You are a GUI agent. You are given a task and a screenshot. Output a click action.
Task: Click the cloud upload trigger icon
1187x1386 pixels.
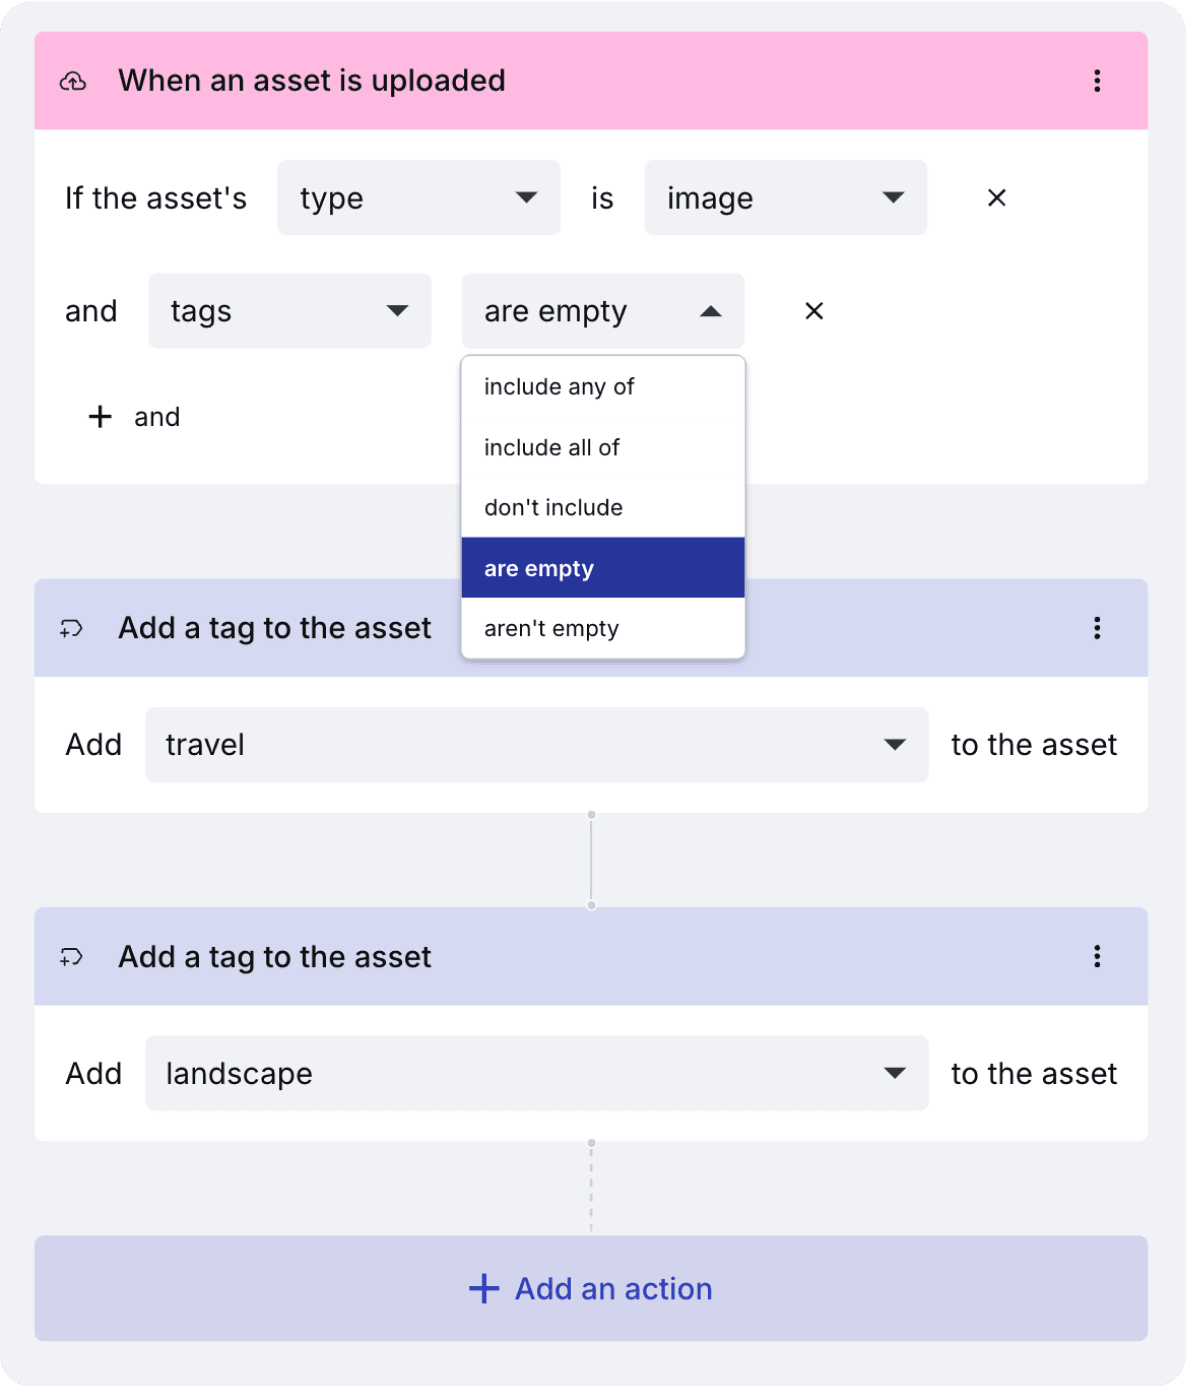coord(73,81)
